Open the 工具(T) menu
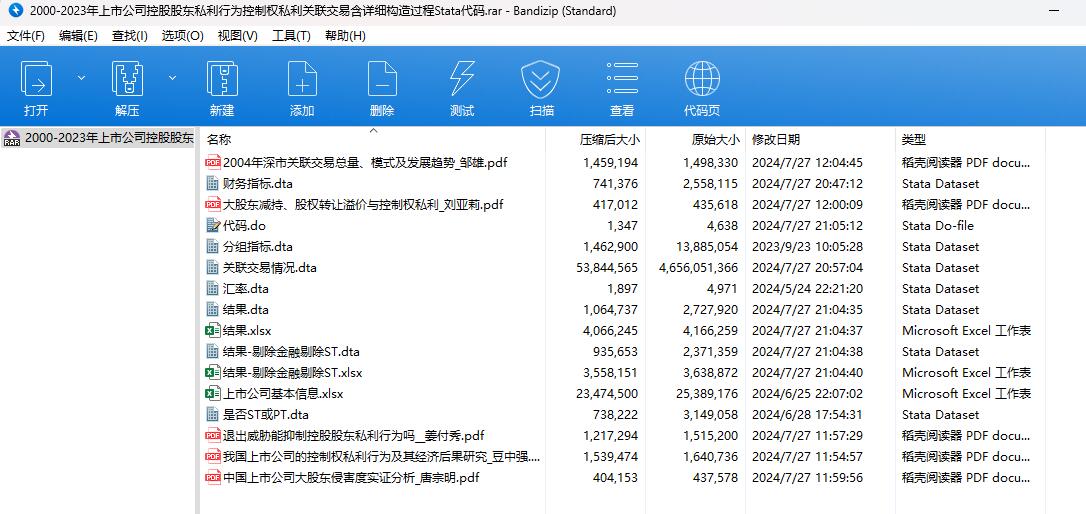Image resolution: width=1086 pixels, height=514 pixels. click(x=292, y=36)
